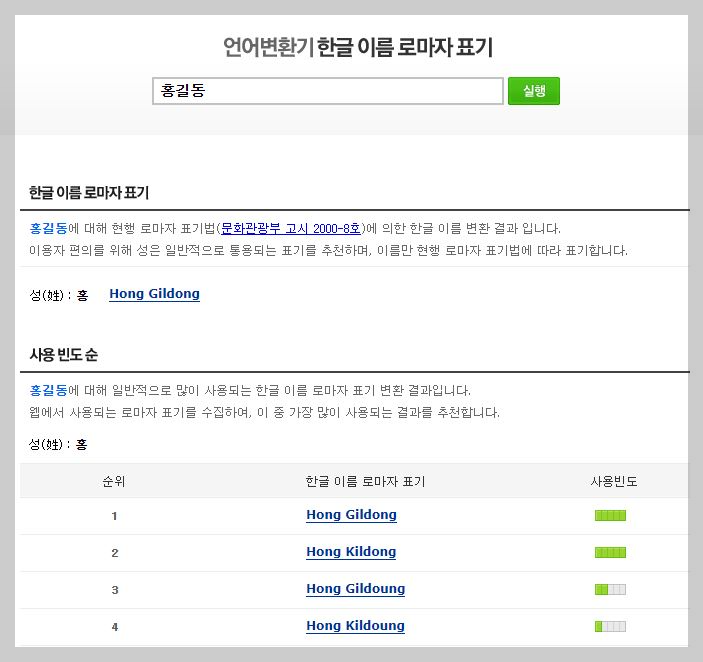Click the 사용빈도 column header
This screenshot has width=703, height=662.
[613, 481]
